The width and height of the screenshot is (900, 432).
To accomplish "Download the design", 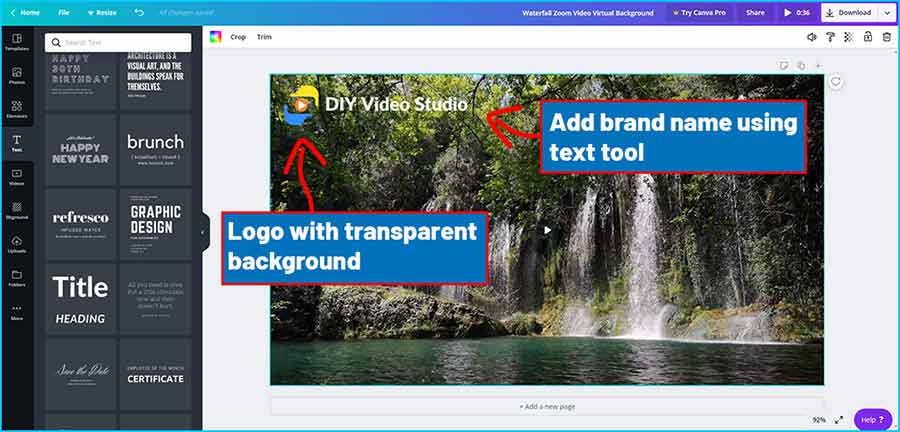I will click(849, 13).
